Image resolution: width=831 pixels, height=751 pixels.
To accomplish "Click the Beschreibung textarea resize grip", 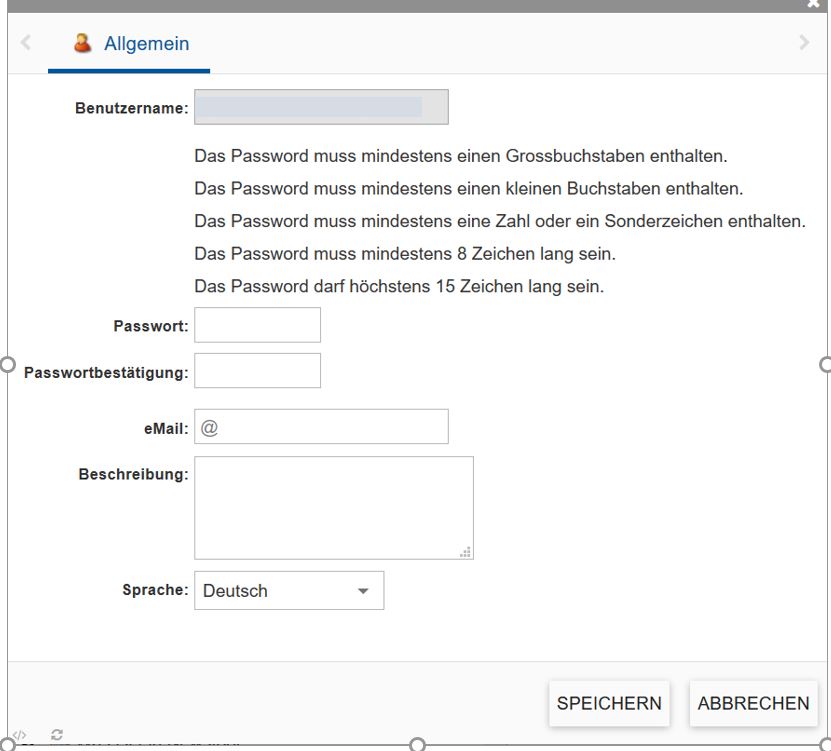I will 466,552.
